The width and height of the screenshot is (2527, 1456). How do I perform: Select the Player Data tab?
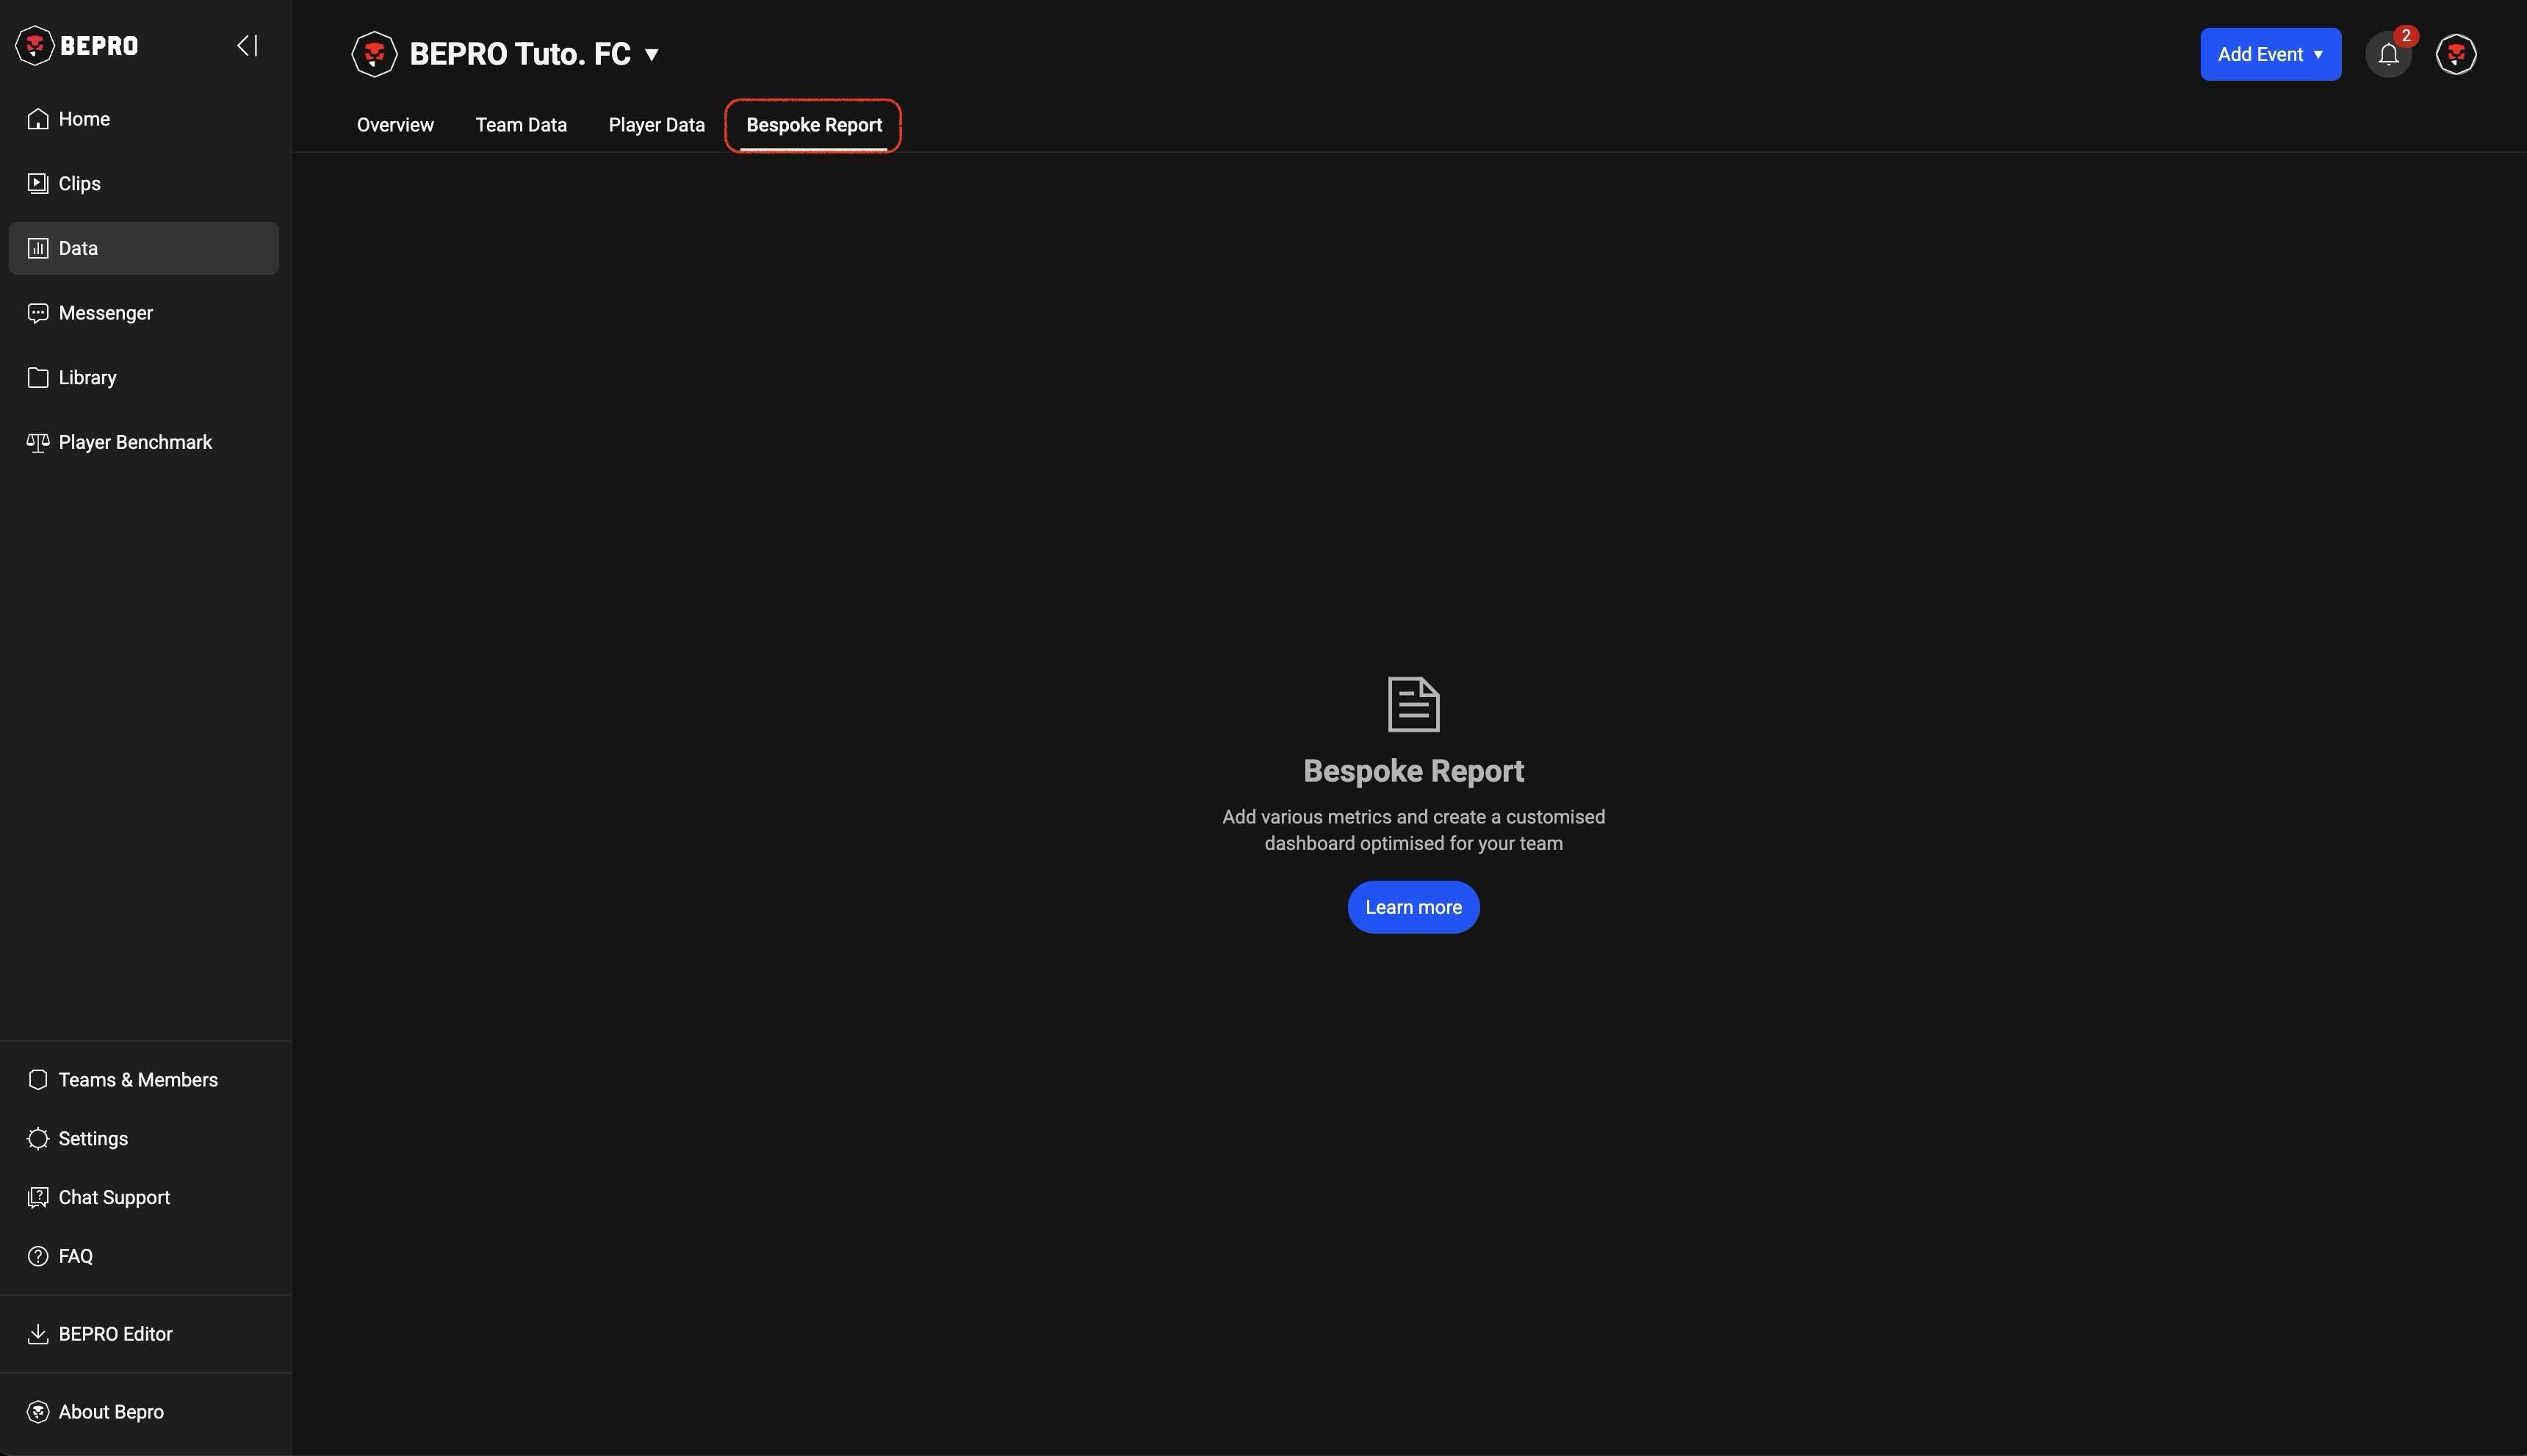click(656, 126)
